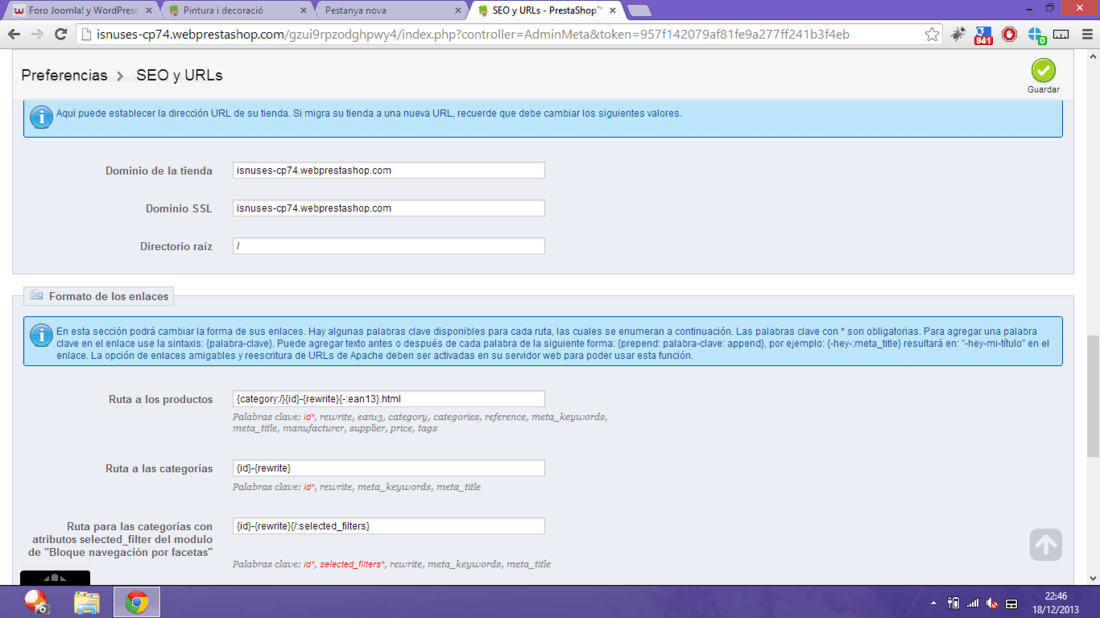Click the Ruta a los productos label

click(x=161, y=399)
